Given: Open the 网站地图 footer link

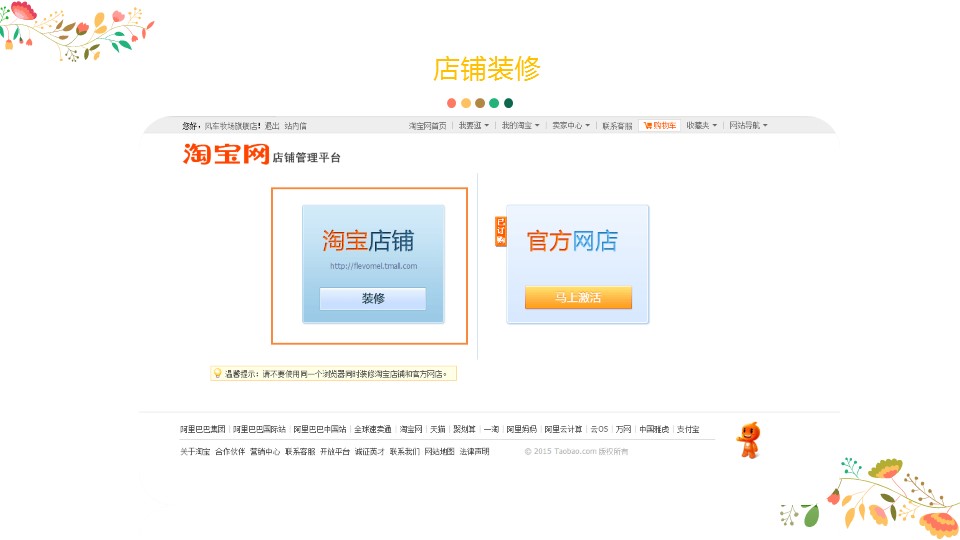Looking at the screenshot, I should [440, 451].
